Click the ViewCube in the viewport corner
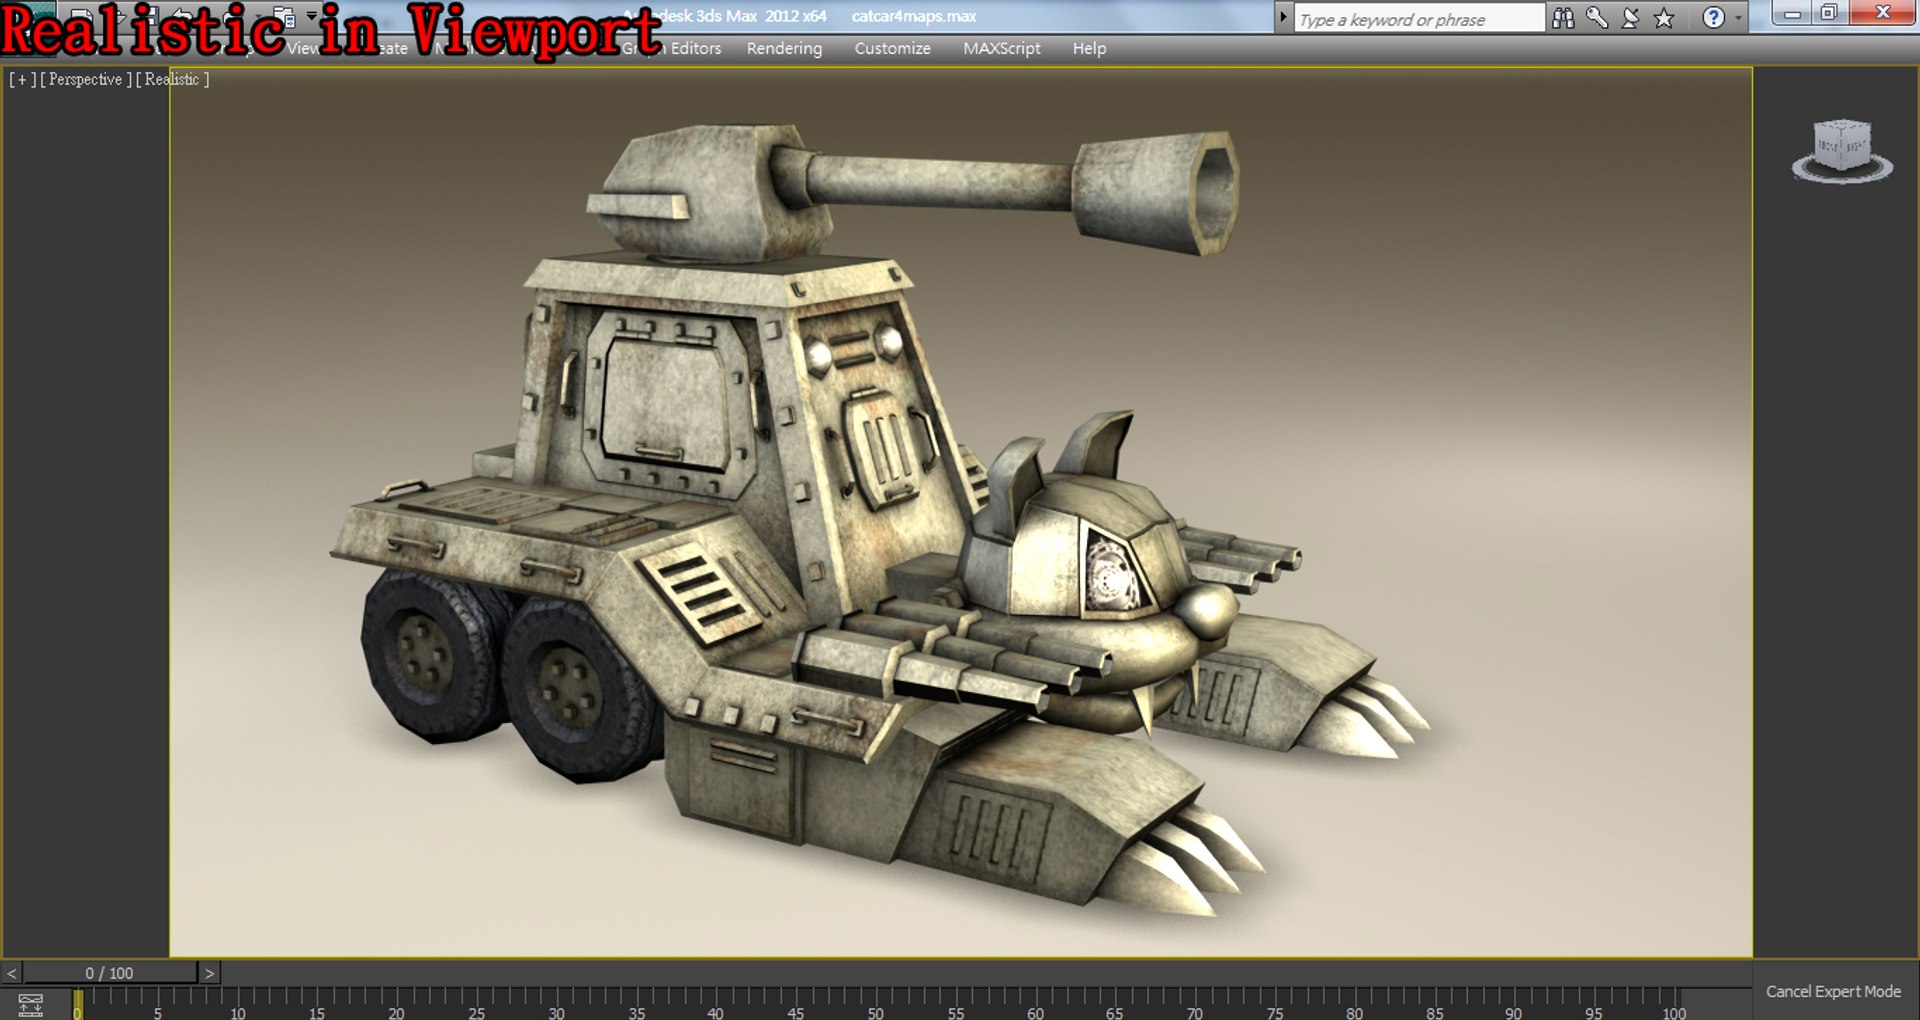The height and width of the screenshot is (1020, 1920). pyautogui.click(x=1842, y=151)
